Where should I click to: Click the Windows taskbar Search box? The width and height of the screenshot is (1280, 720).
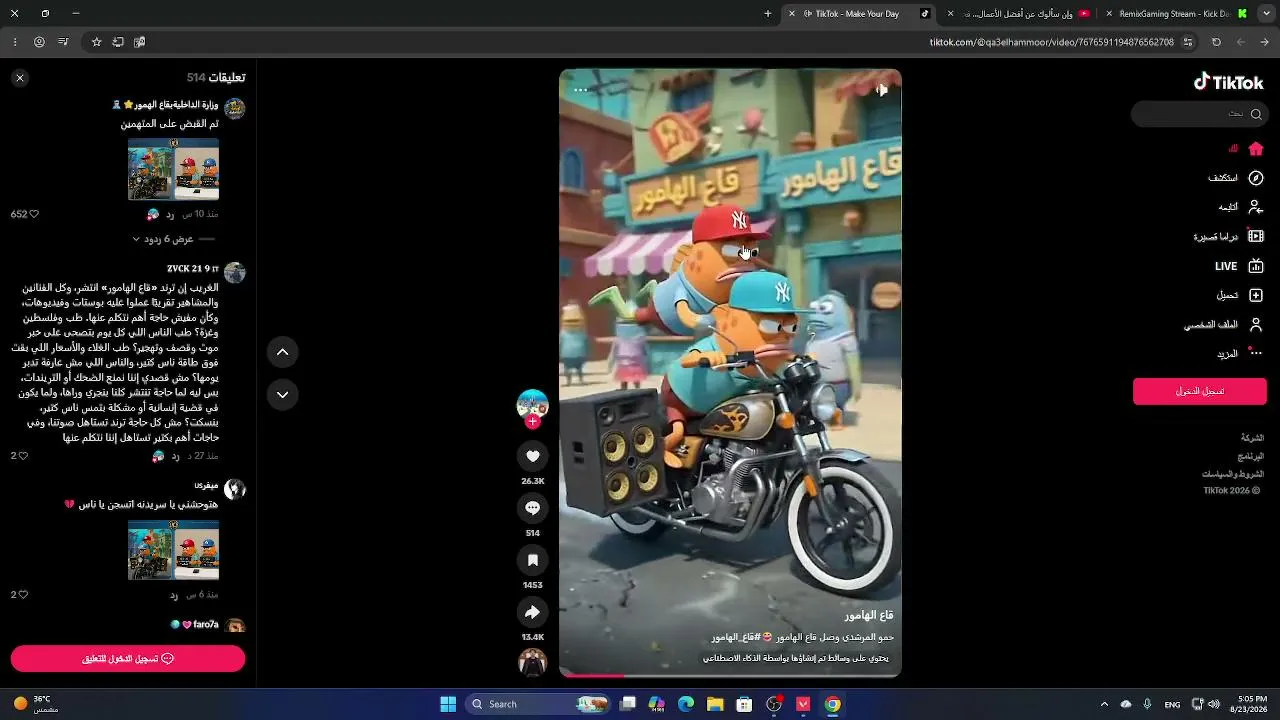coord(537,704)
